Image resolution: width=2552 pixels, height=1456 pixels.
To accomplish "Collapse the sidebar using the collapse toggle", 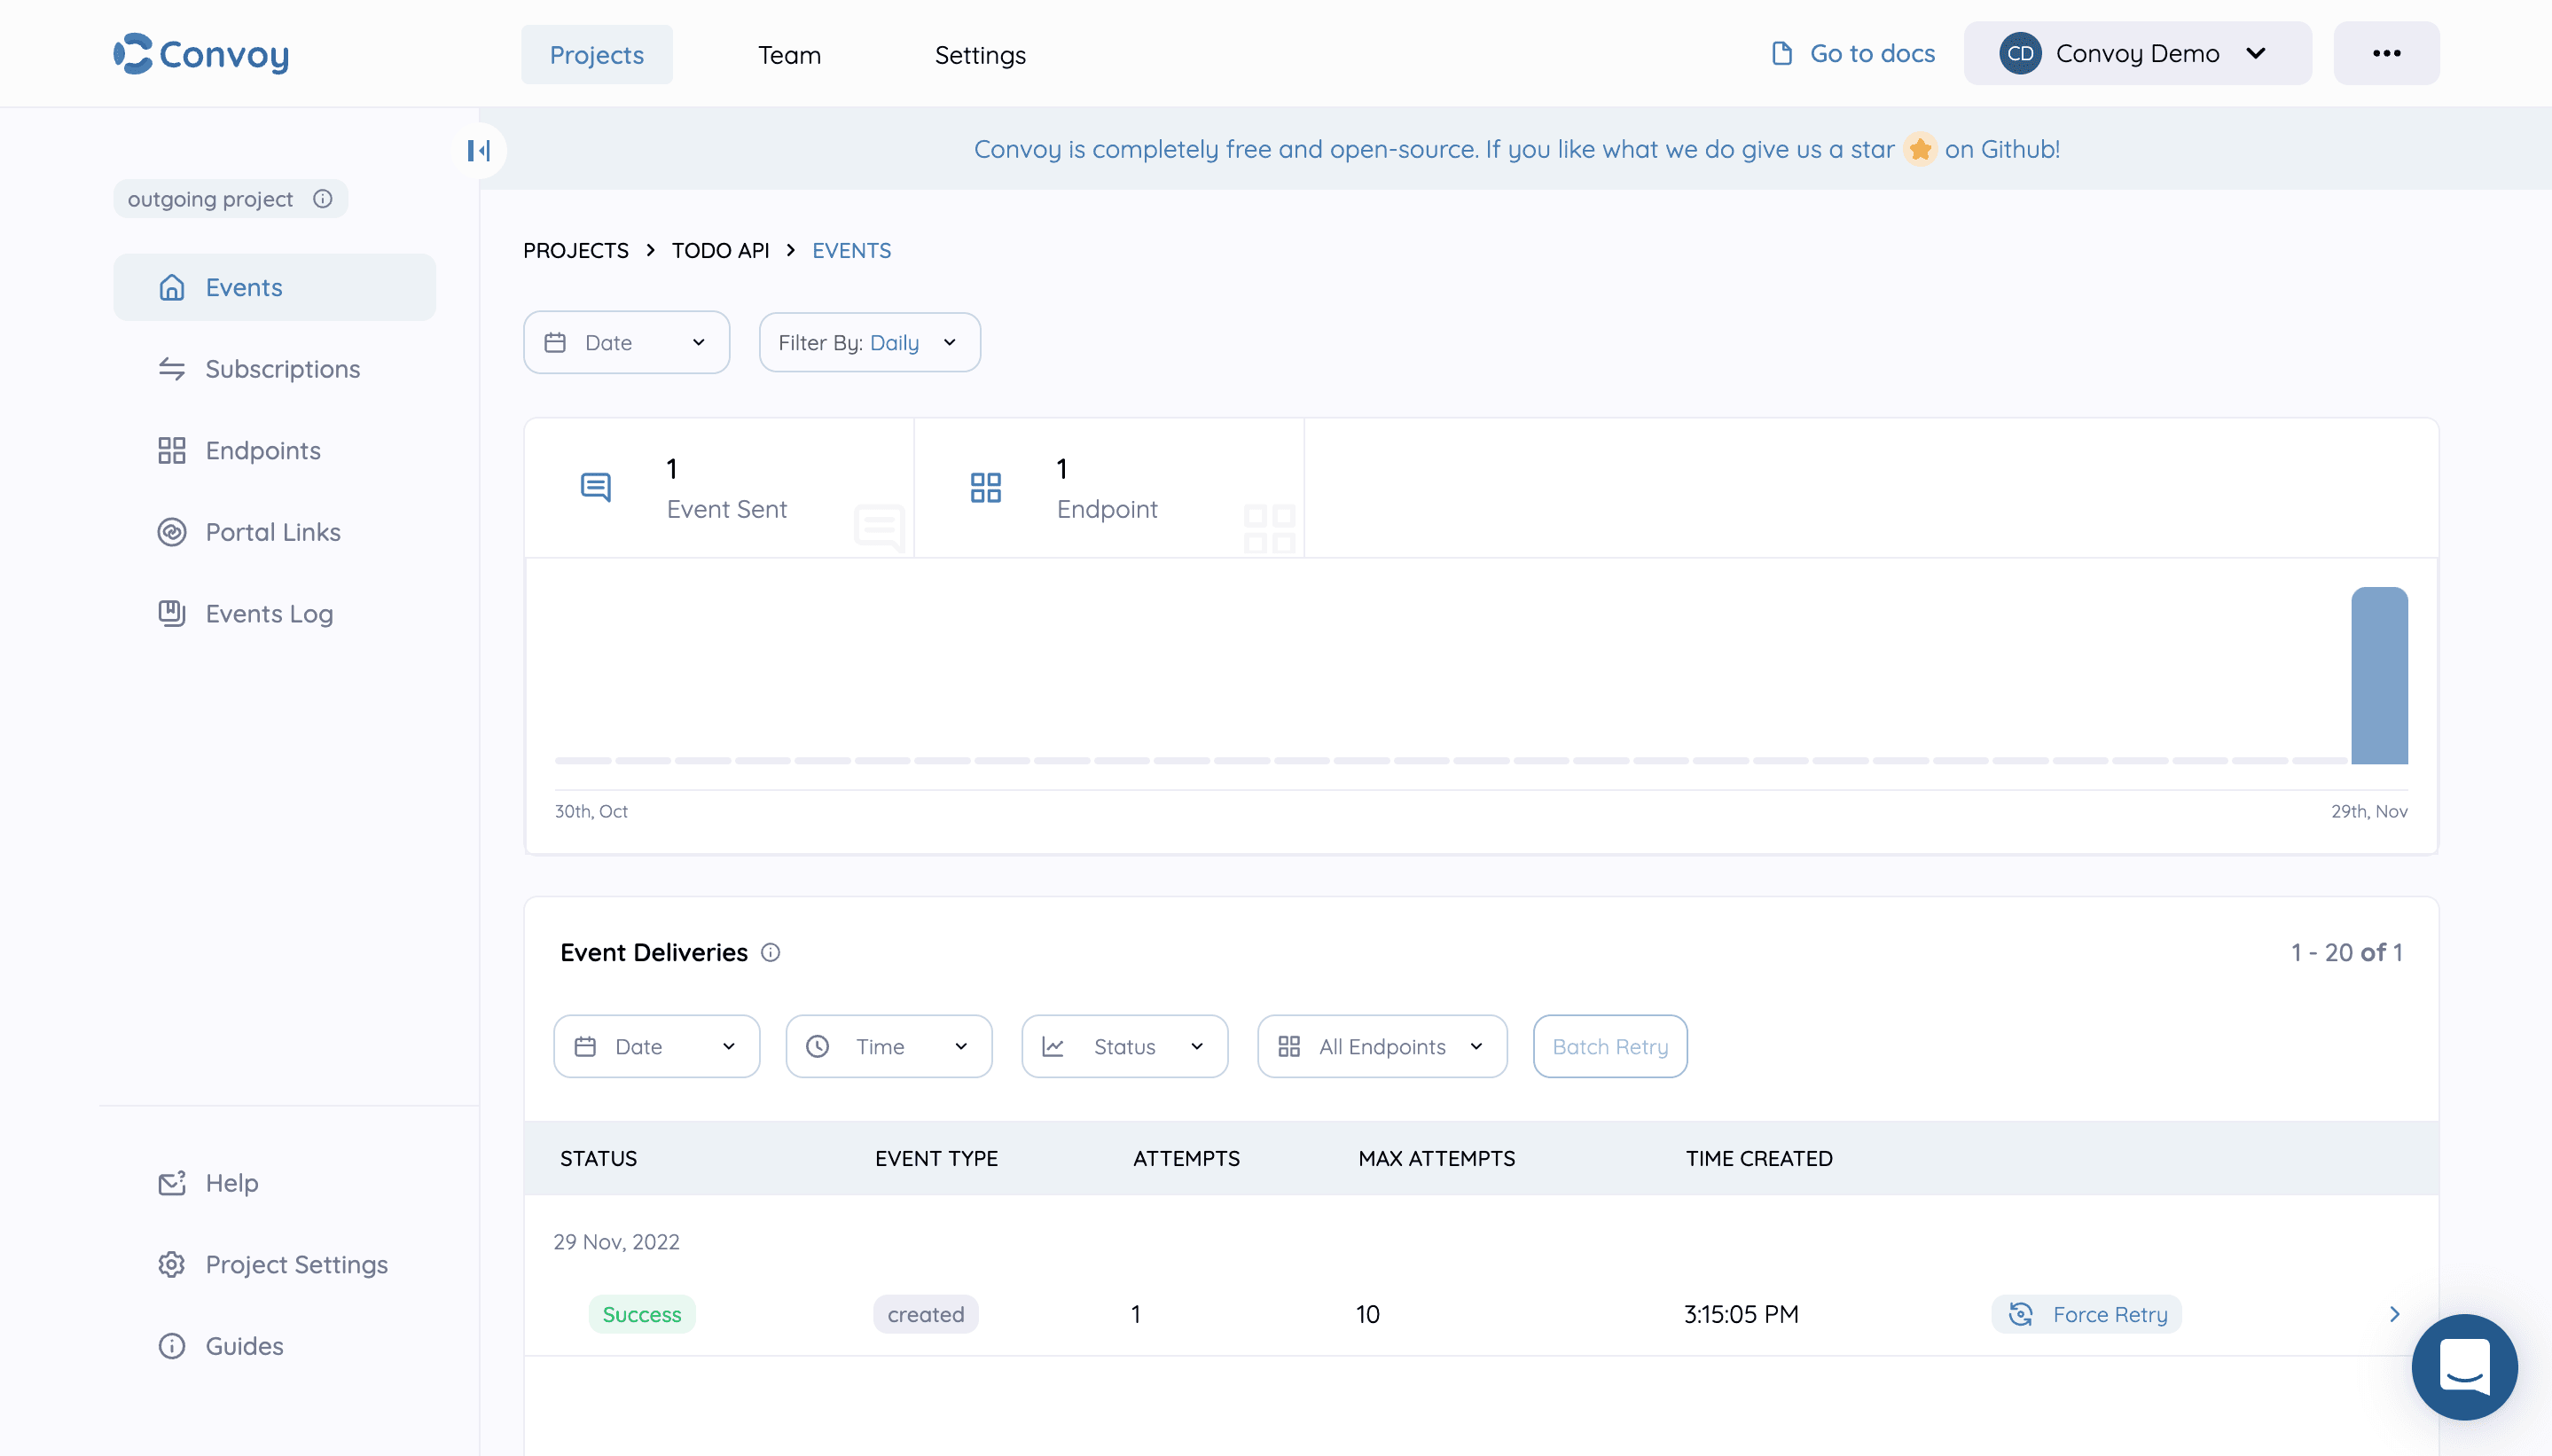I will [x=479, y=150].
